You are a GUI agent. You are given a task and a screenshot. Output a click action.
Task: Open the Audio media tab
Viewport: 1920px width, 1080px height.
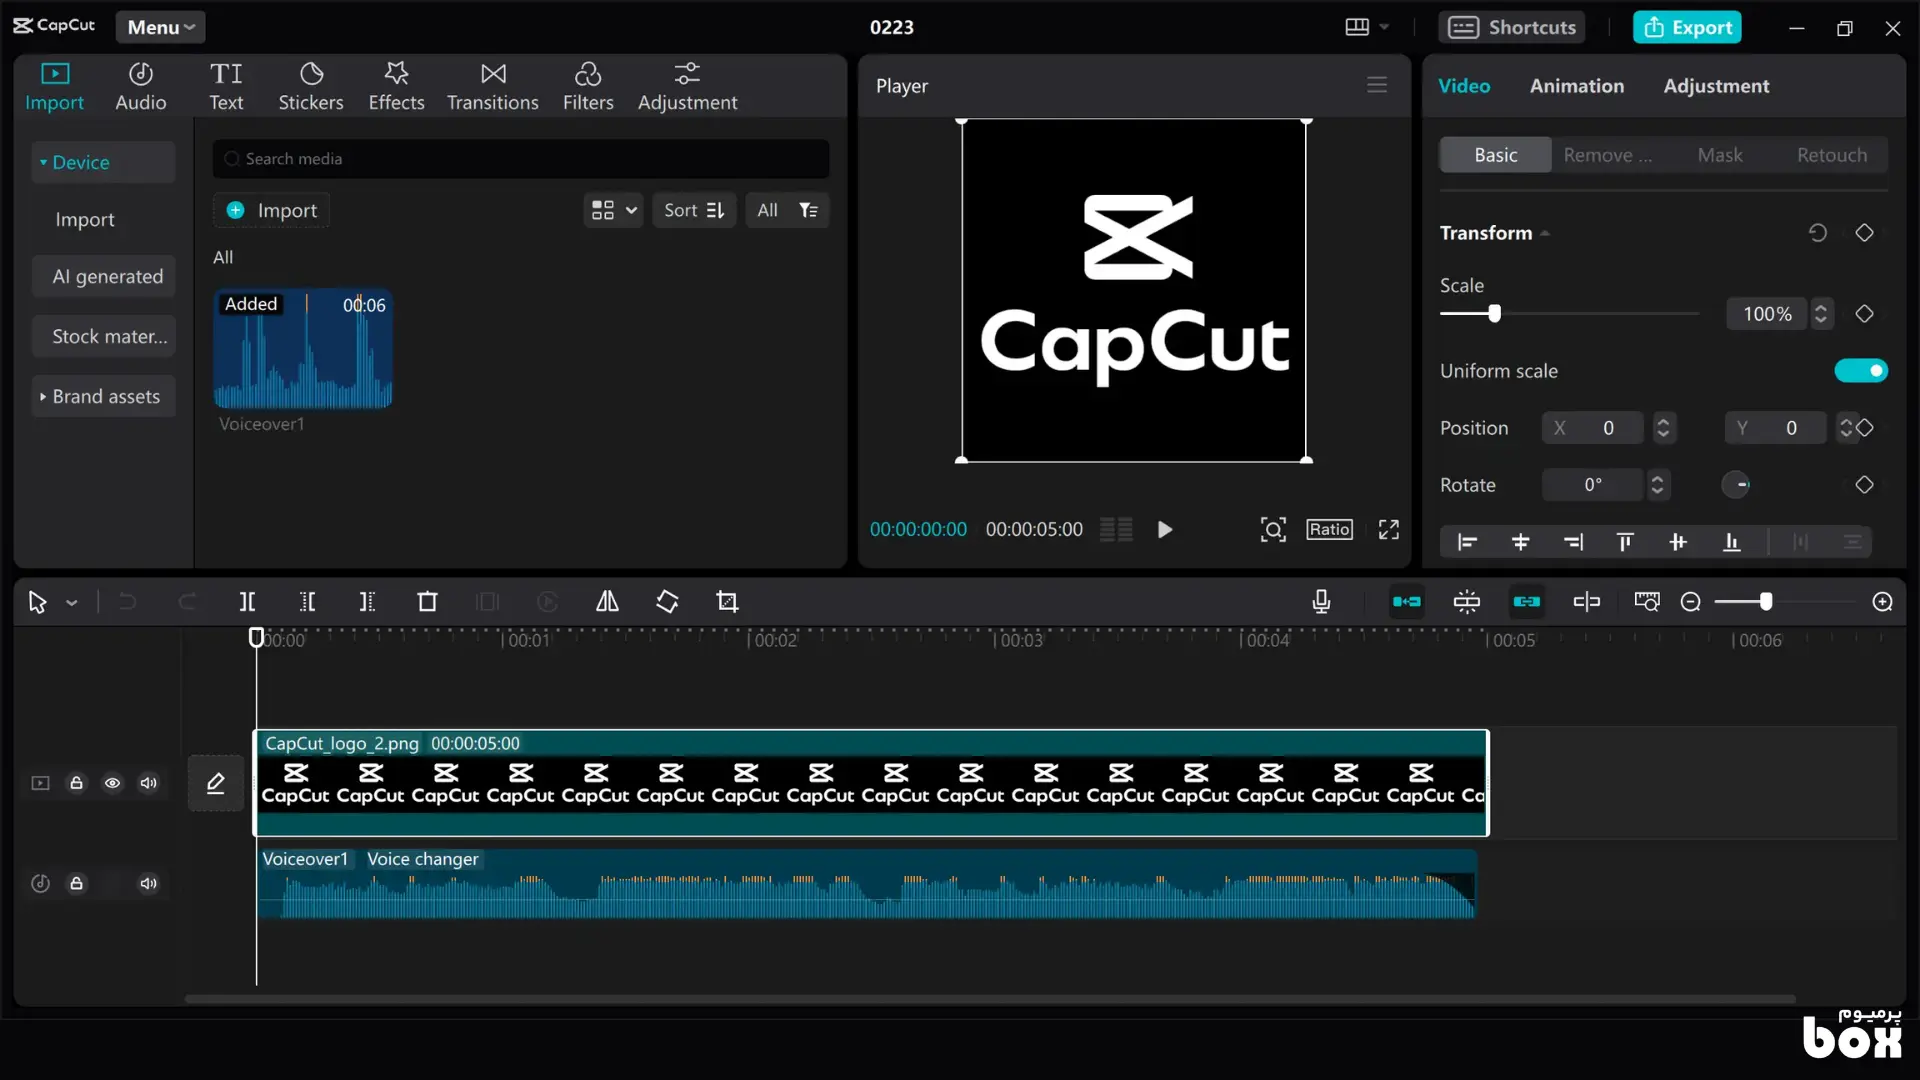pos(140,86)
